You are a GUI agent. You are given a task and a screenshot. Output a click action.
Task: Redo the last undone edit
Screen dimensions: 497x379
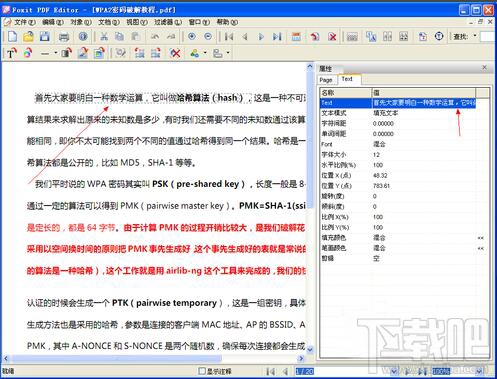click(171, 36)
